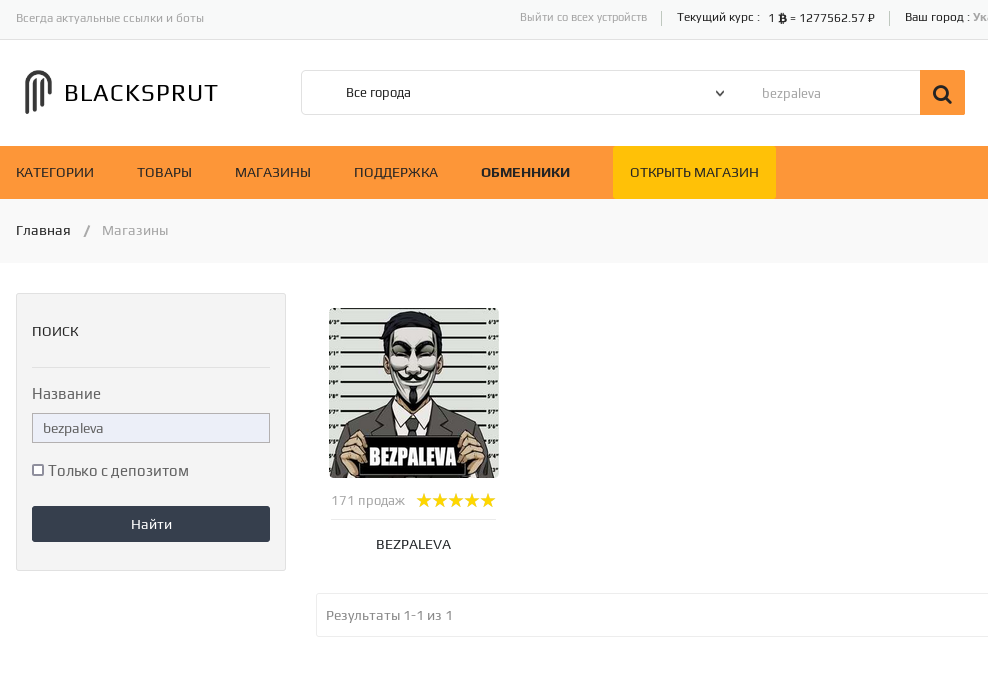
Task: Click Выйти со всех устройств link
Action: [x=583, y=18]
